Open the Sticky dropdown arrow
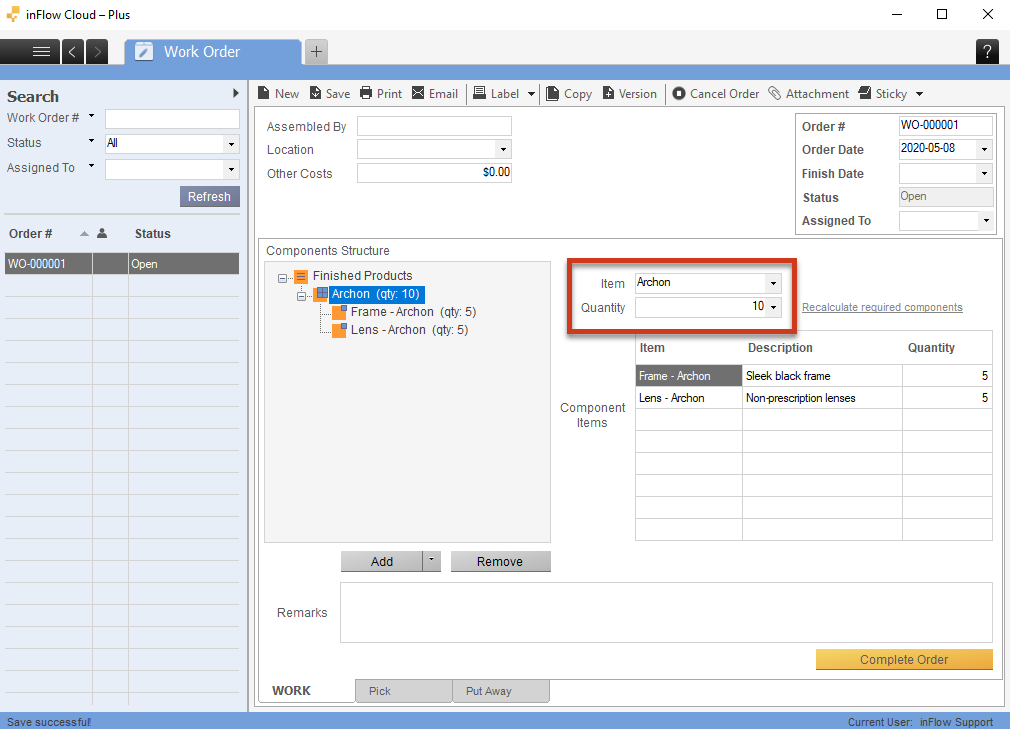This screenshot has height=729, width=1010. pyautogui.click(x=919, y=94)
